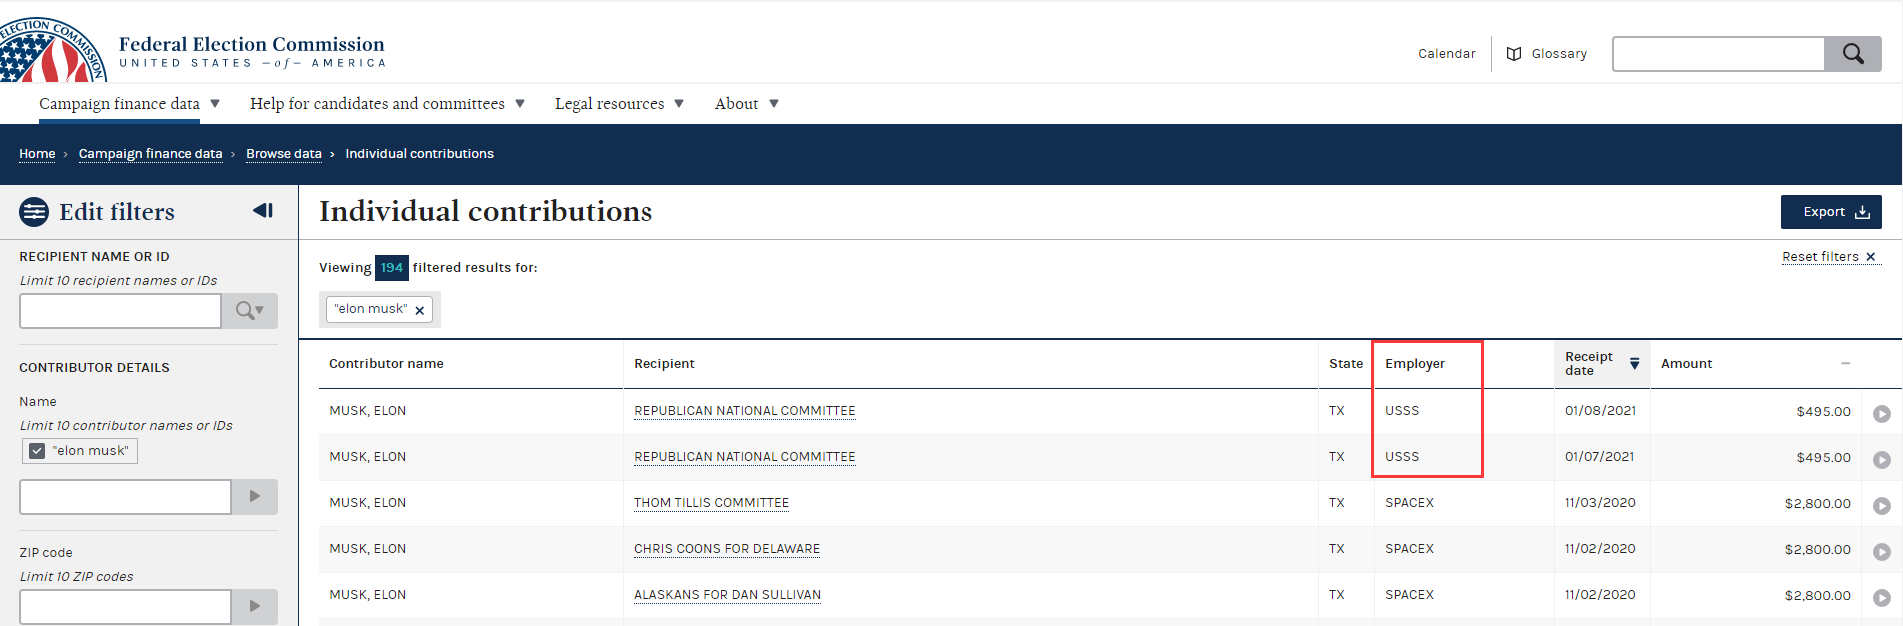Go to Browse data breadcrumb
This screenshot has height=626, width=1903.
click(x=284, y=154)
